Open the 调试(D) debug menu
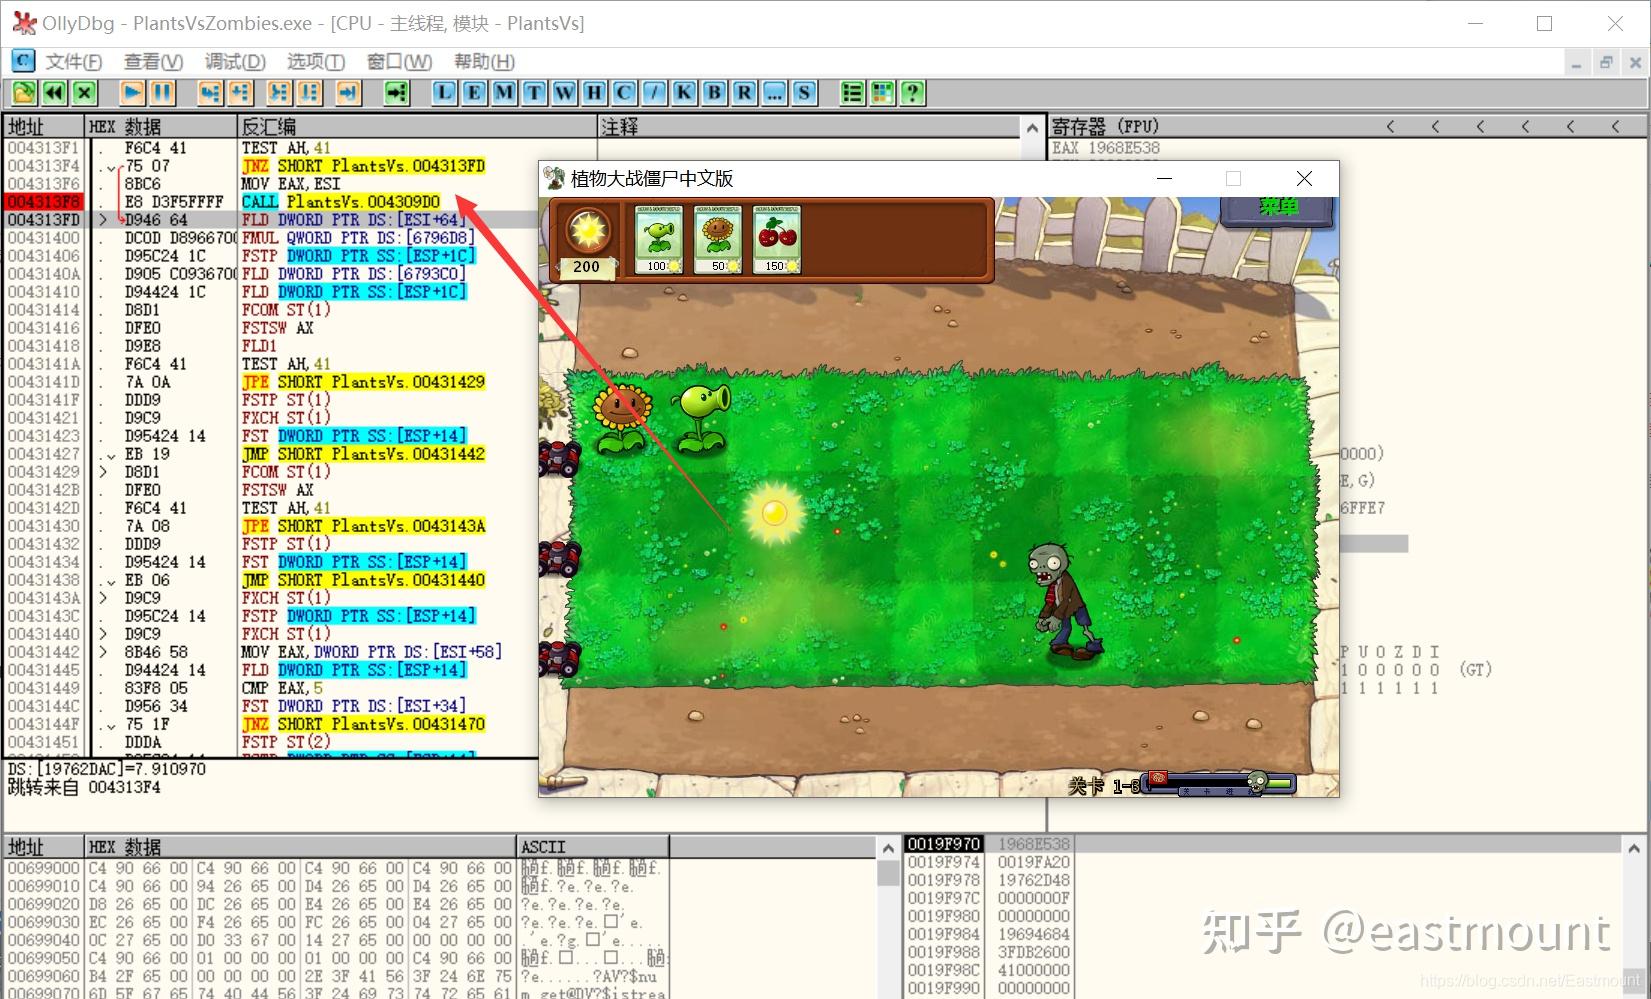This screenshot has width=1651, height=999. (235, 61)
